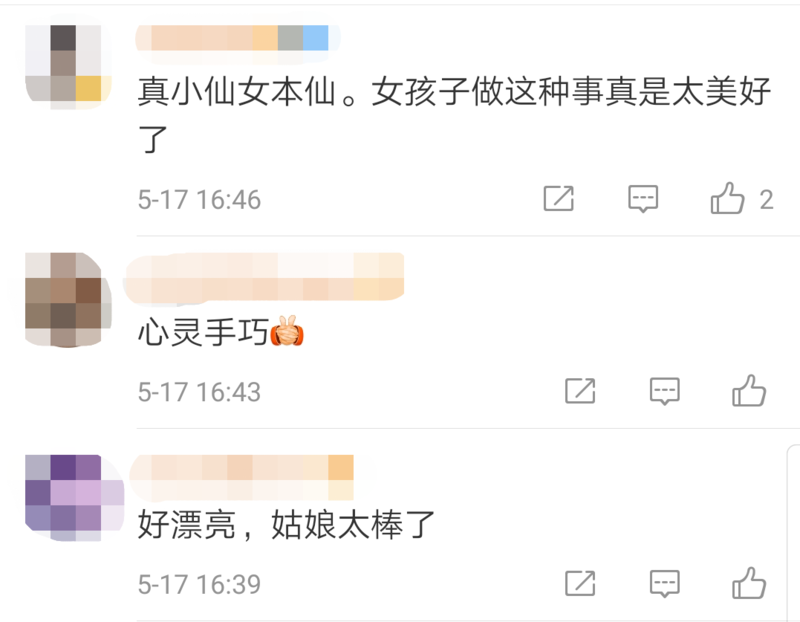The image size is (800, 622).
Task: Reply to the 好漂亮 comment
Action: click(664, 583)
